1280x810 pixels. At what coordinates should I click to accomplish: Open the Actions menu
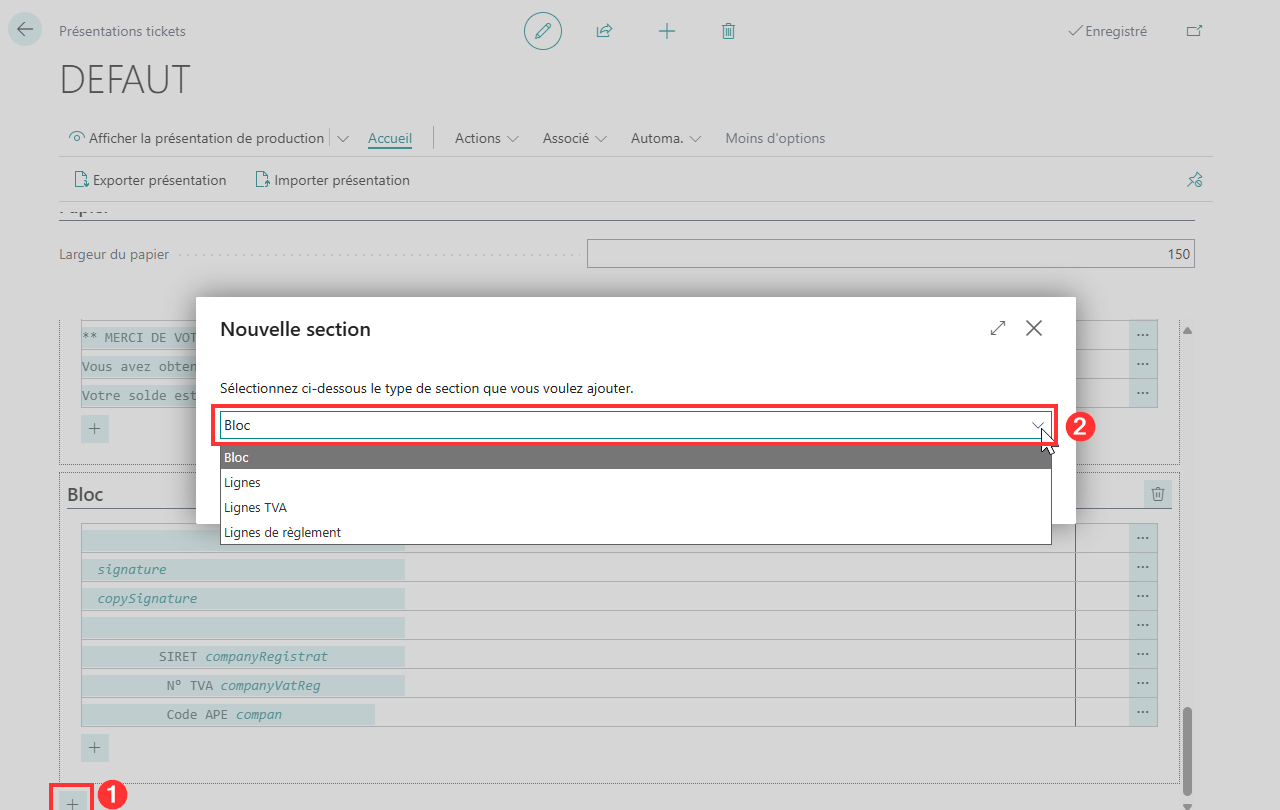point(487,138)
